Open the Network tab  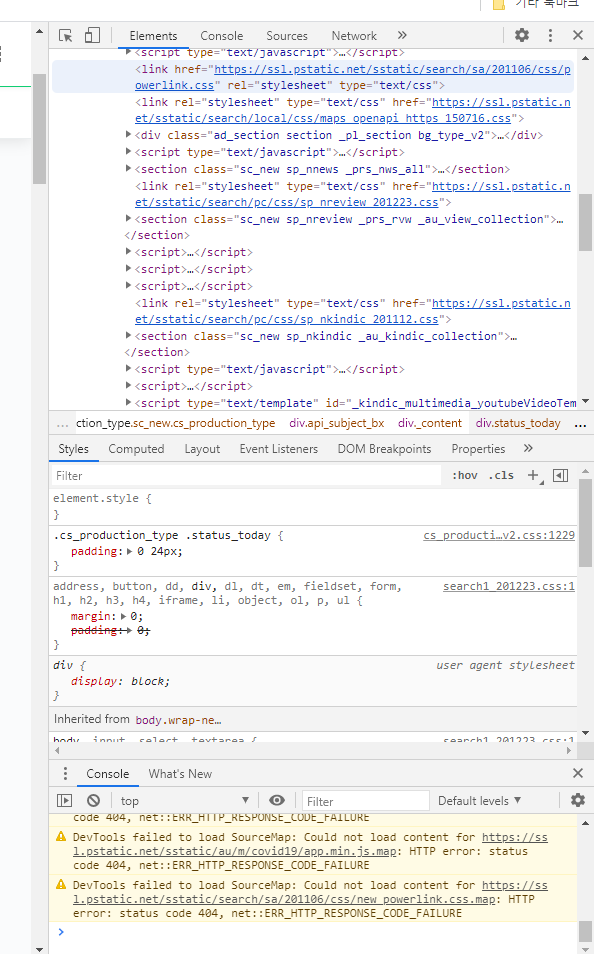pos(354,36)
